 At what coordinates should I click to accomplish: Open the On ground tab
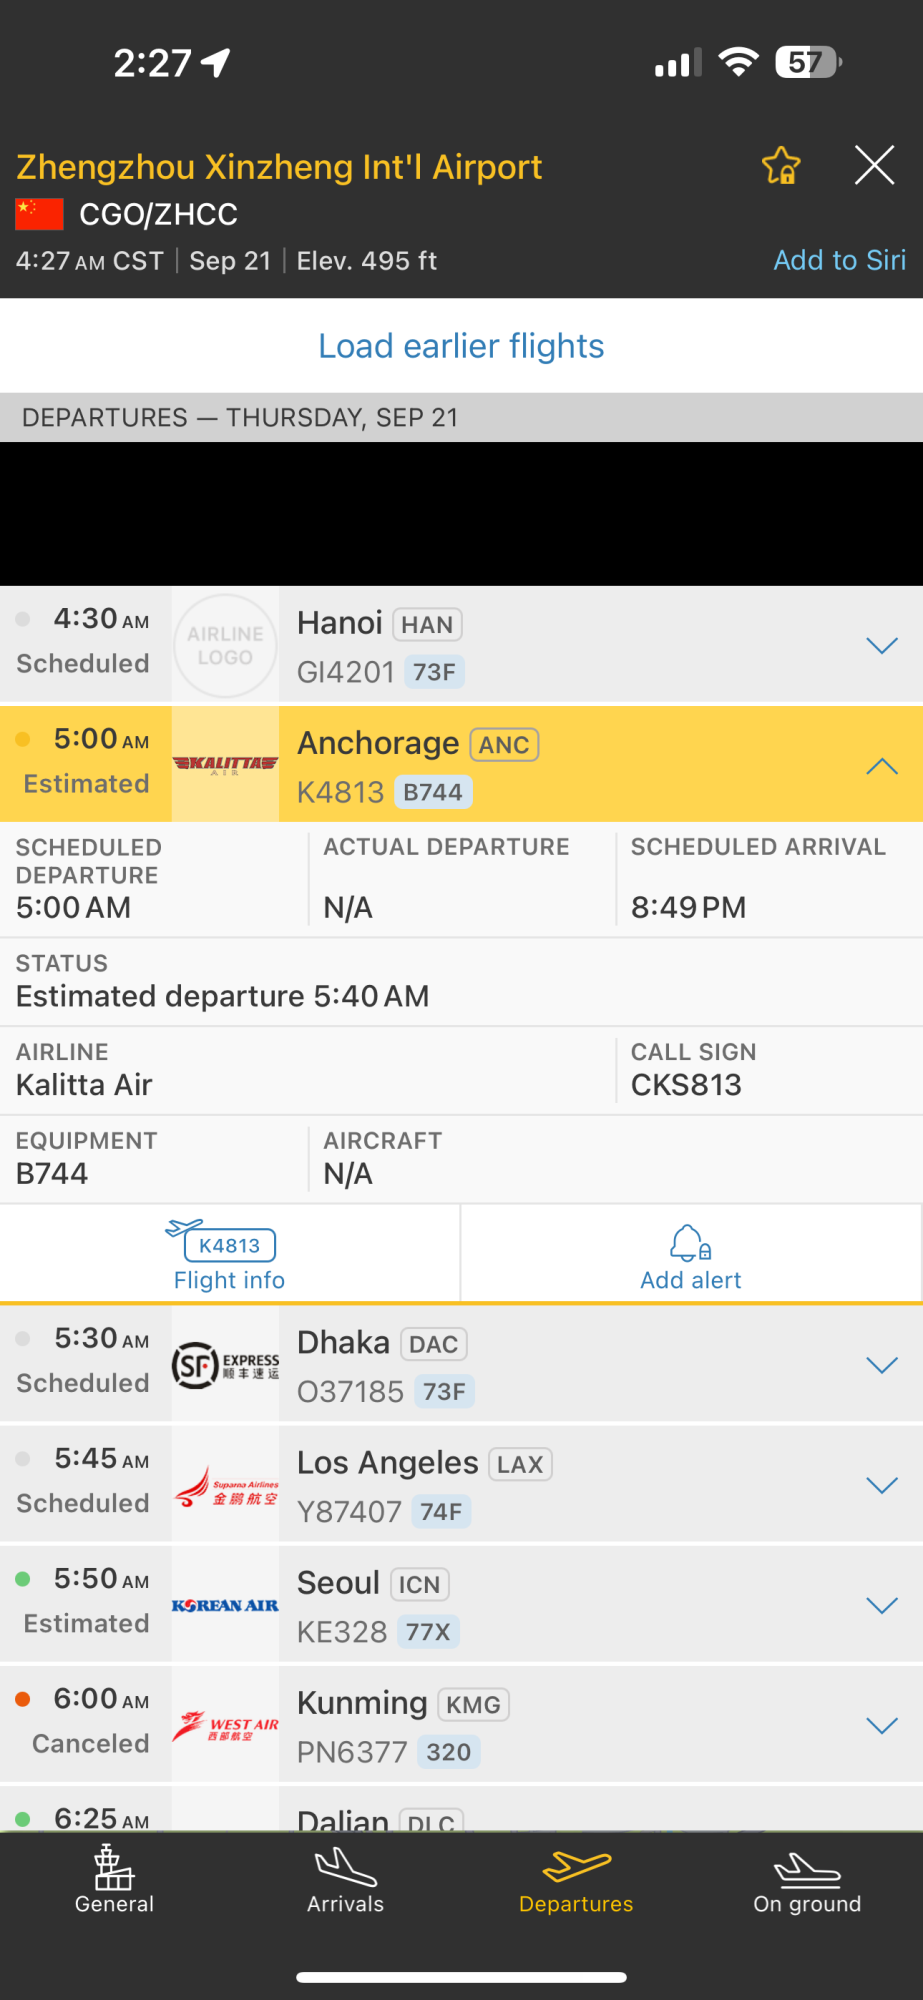point(807,1880)
